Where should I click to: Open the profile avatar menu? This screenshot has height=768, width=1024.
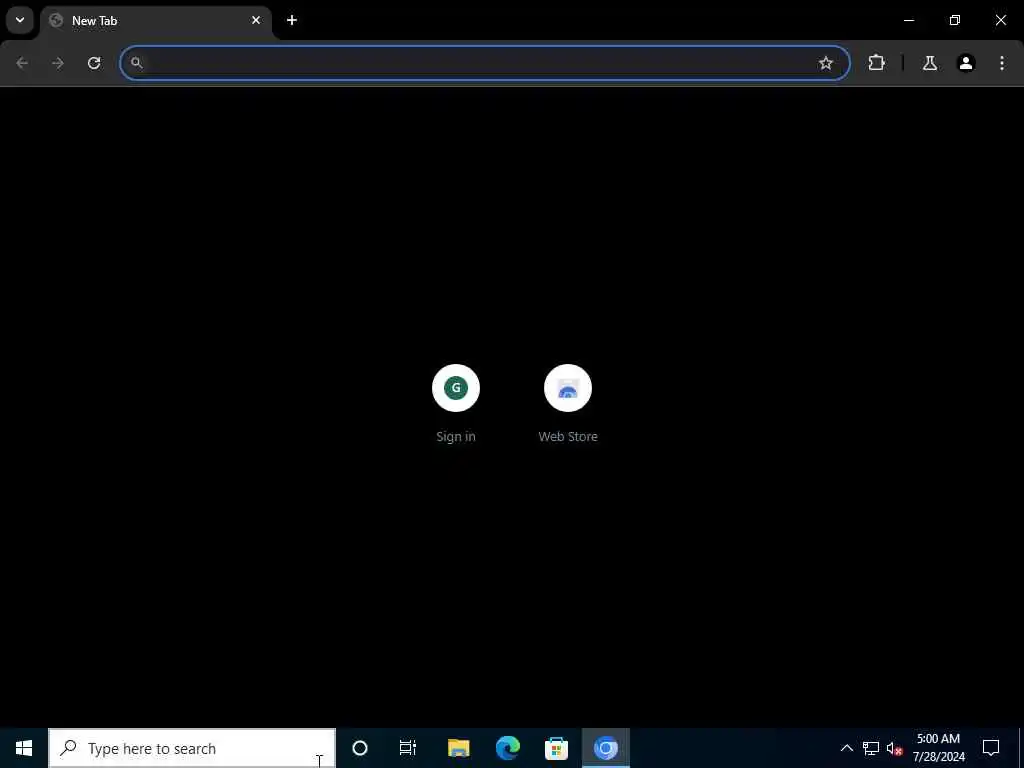966,63
